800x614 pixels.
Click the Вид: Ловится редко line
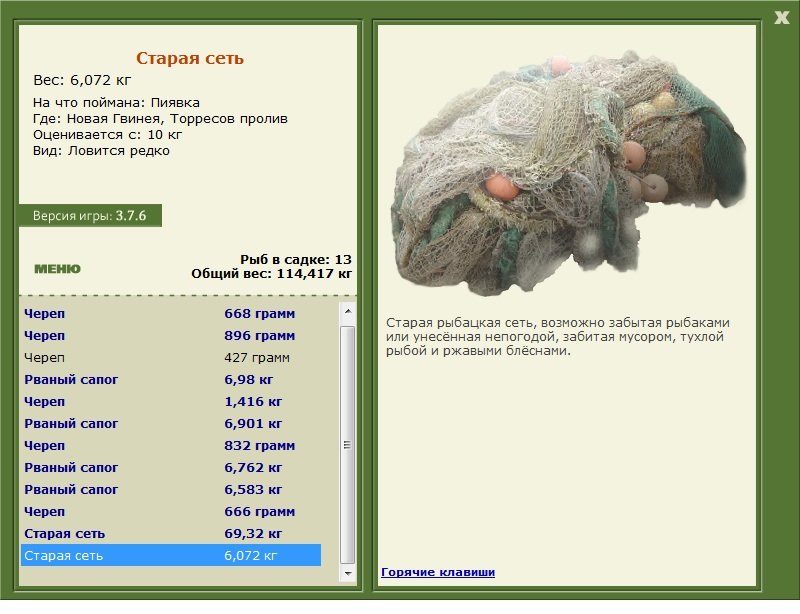[x=102, y=151]
